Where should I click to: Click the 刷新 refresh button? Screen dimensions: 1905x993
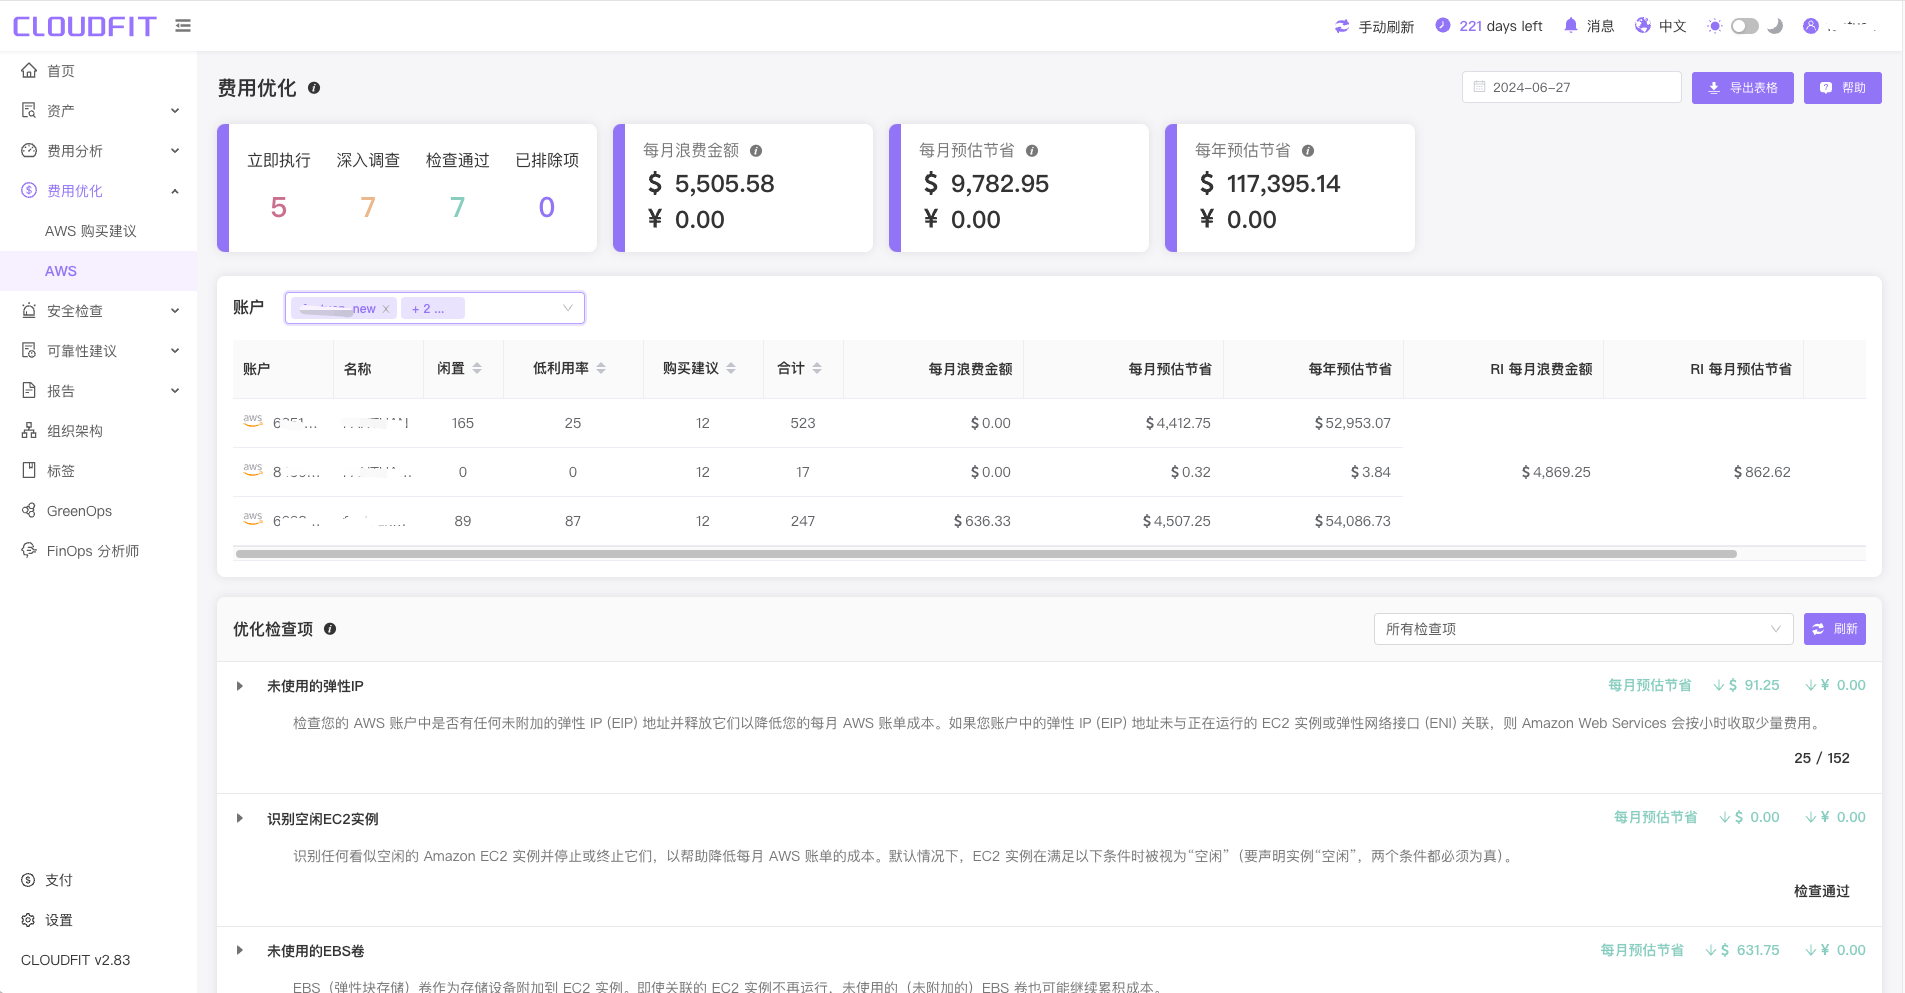1835,629
